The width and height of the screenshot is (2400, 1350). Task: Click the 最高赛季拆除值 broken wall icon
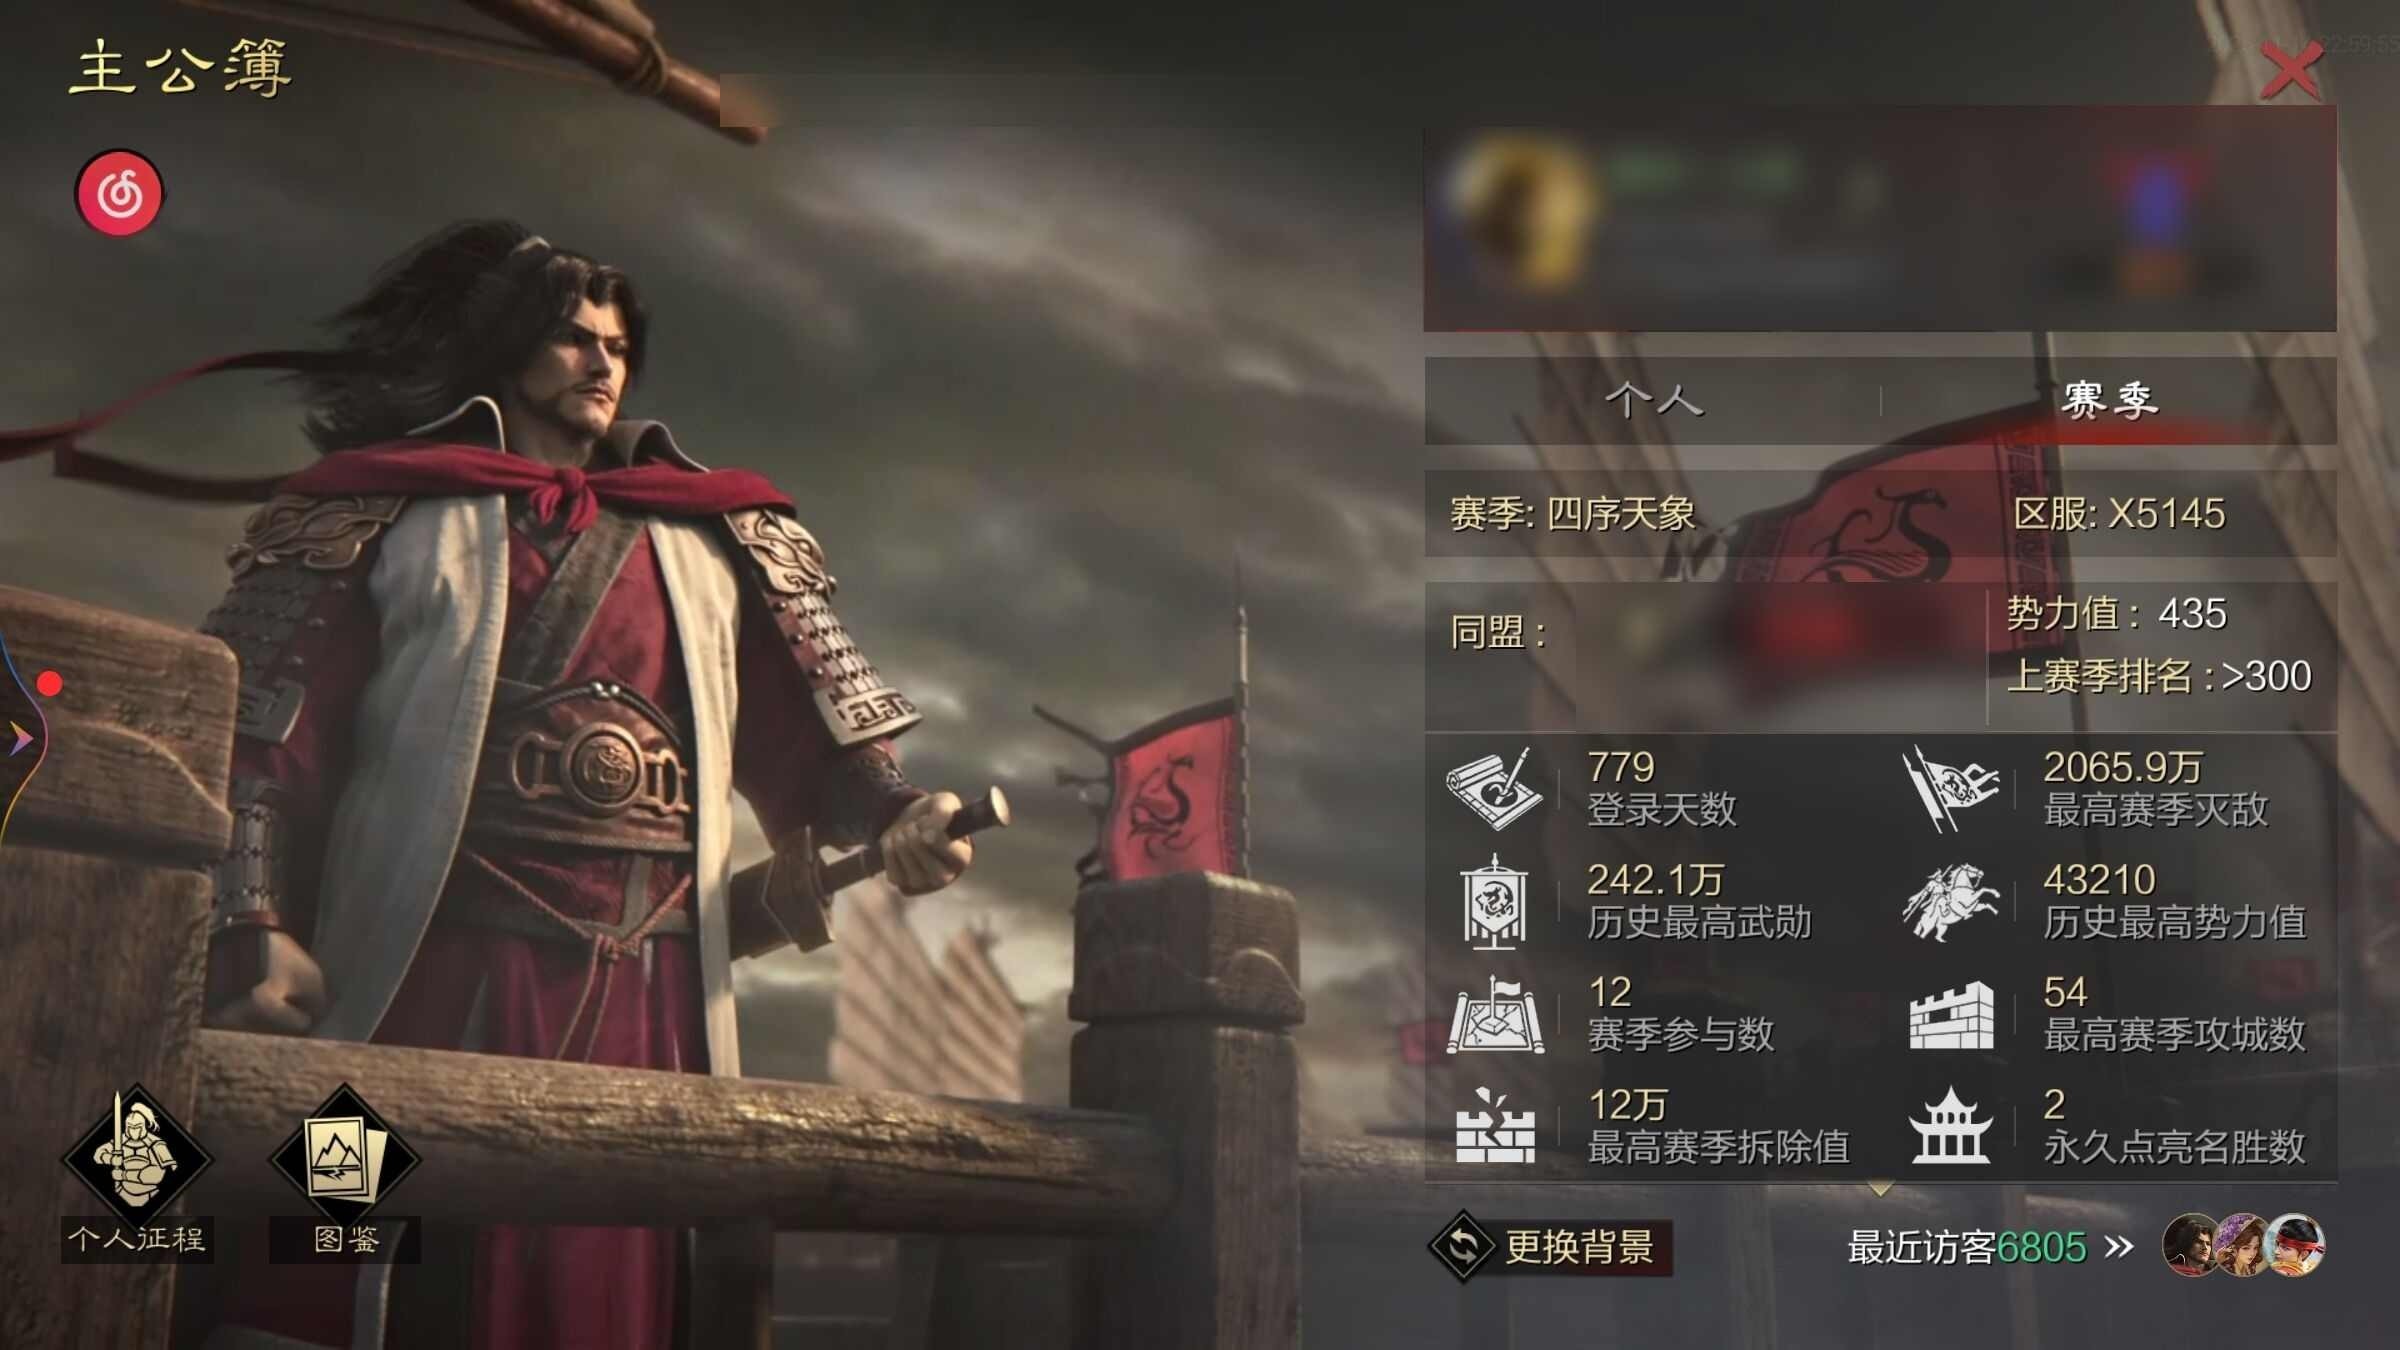1495,1127
